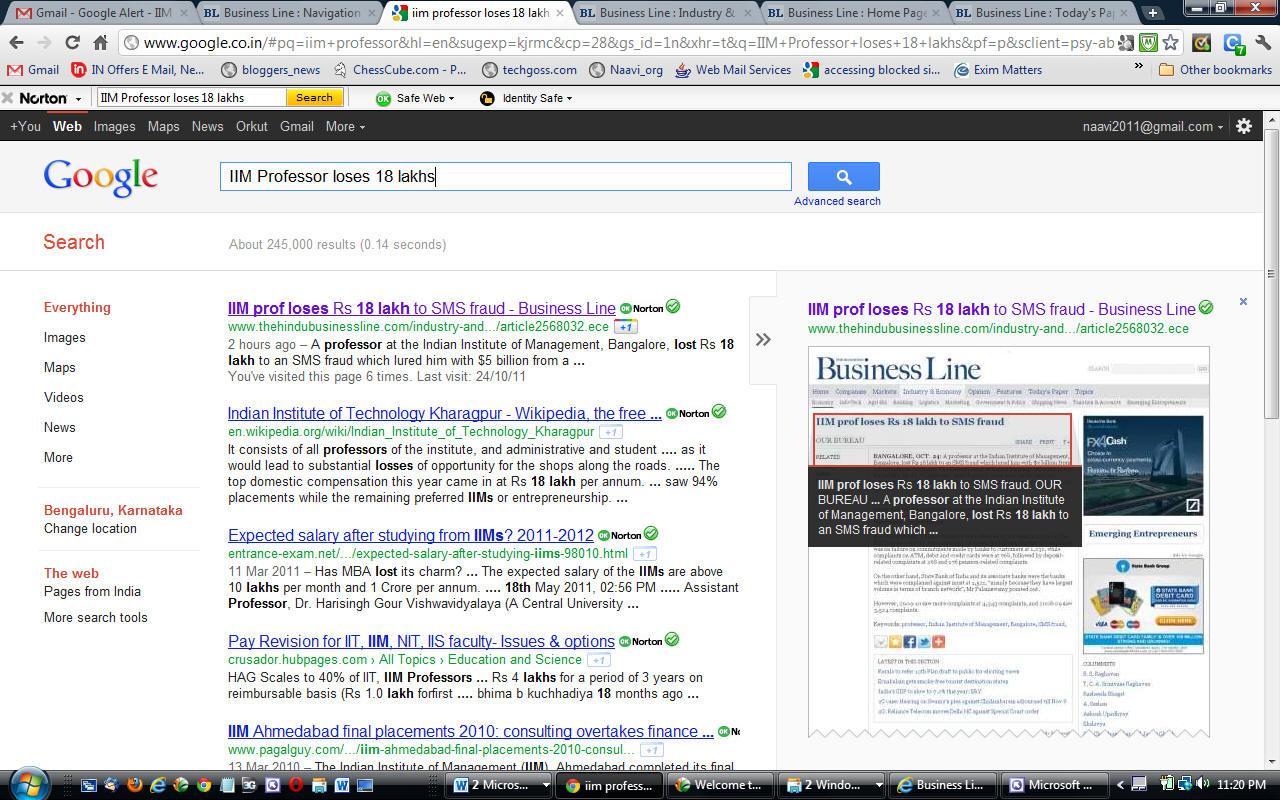Click the blue magnifier Google search button
The image size is (1280, 800).
tap(843, 177)
